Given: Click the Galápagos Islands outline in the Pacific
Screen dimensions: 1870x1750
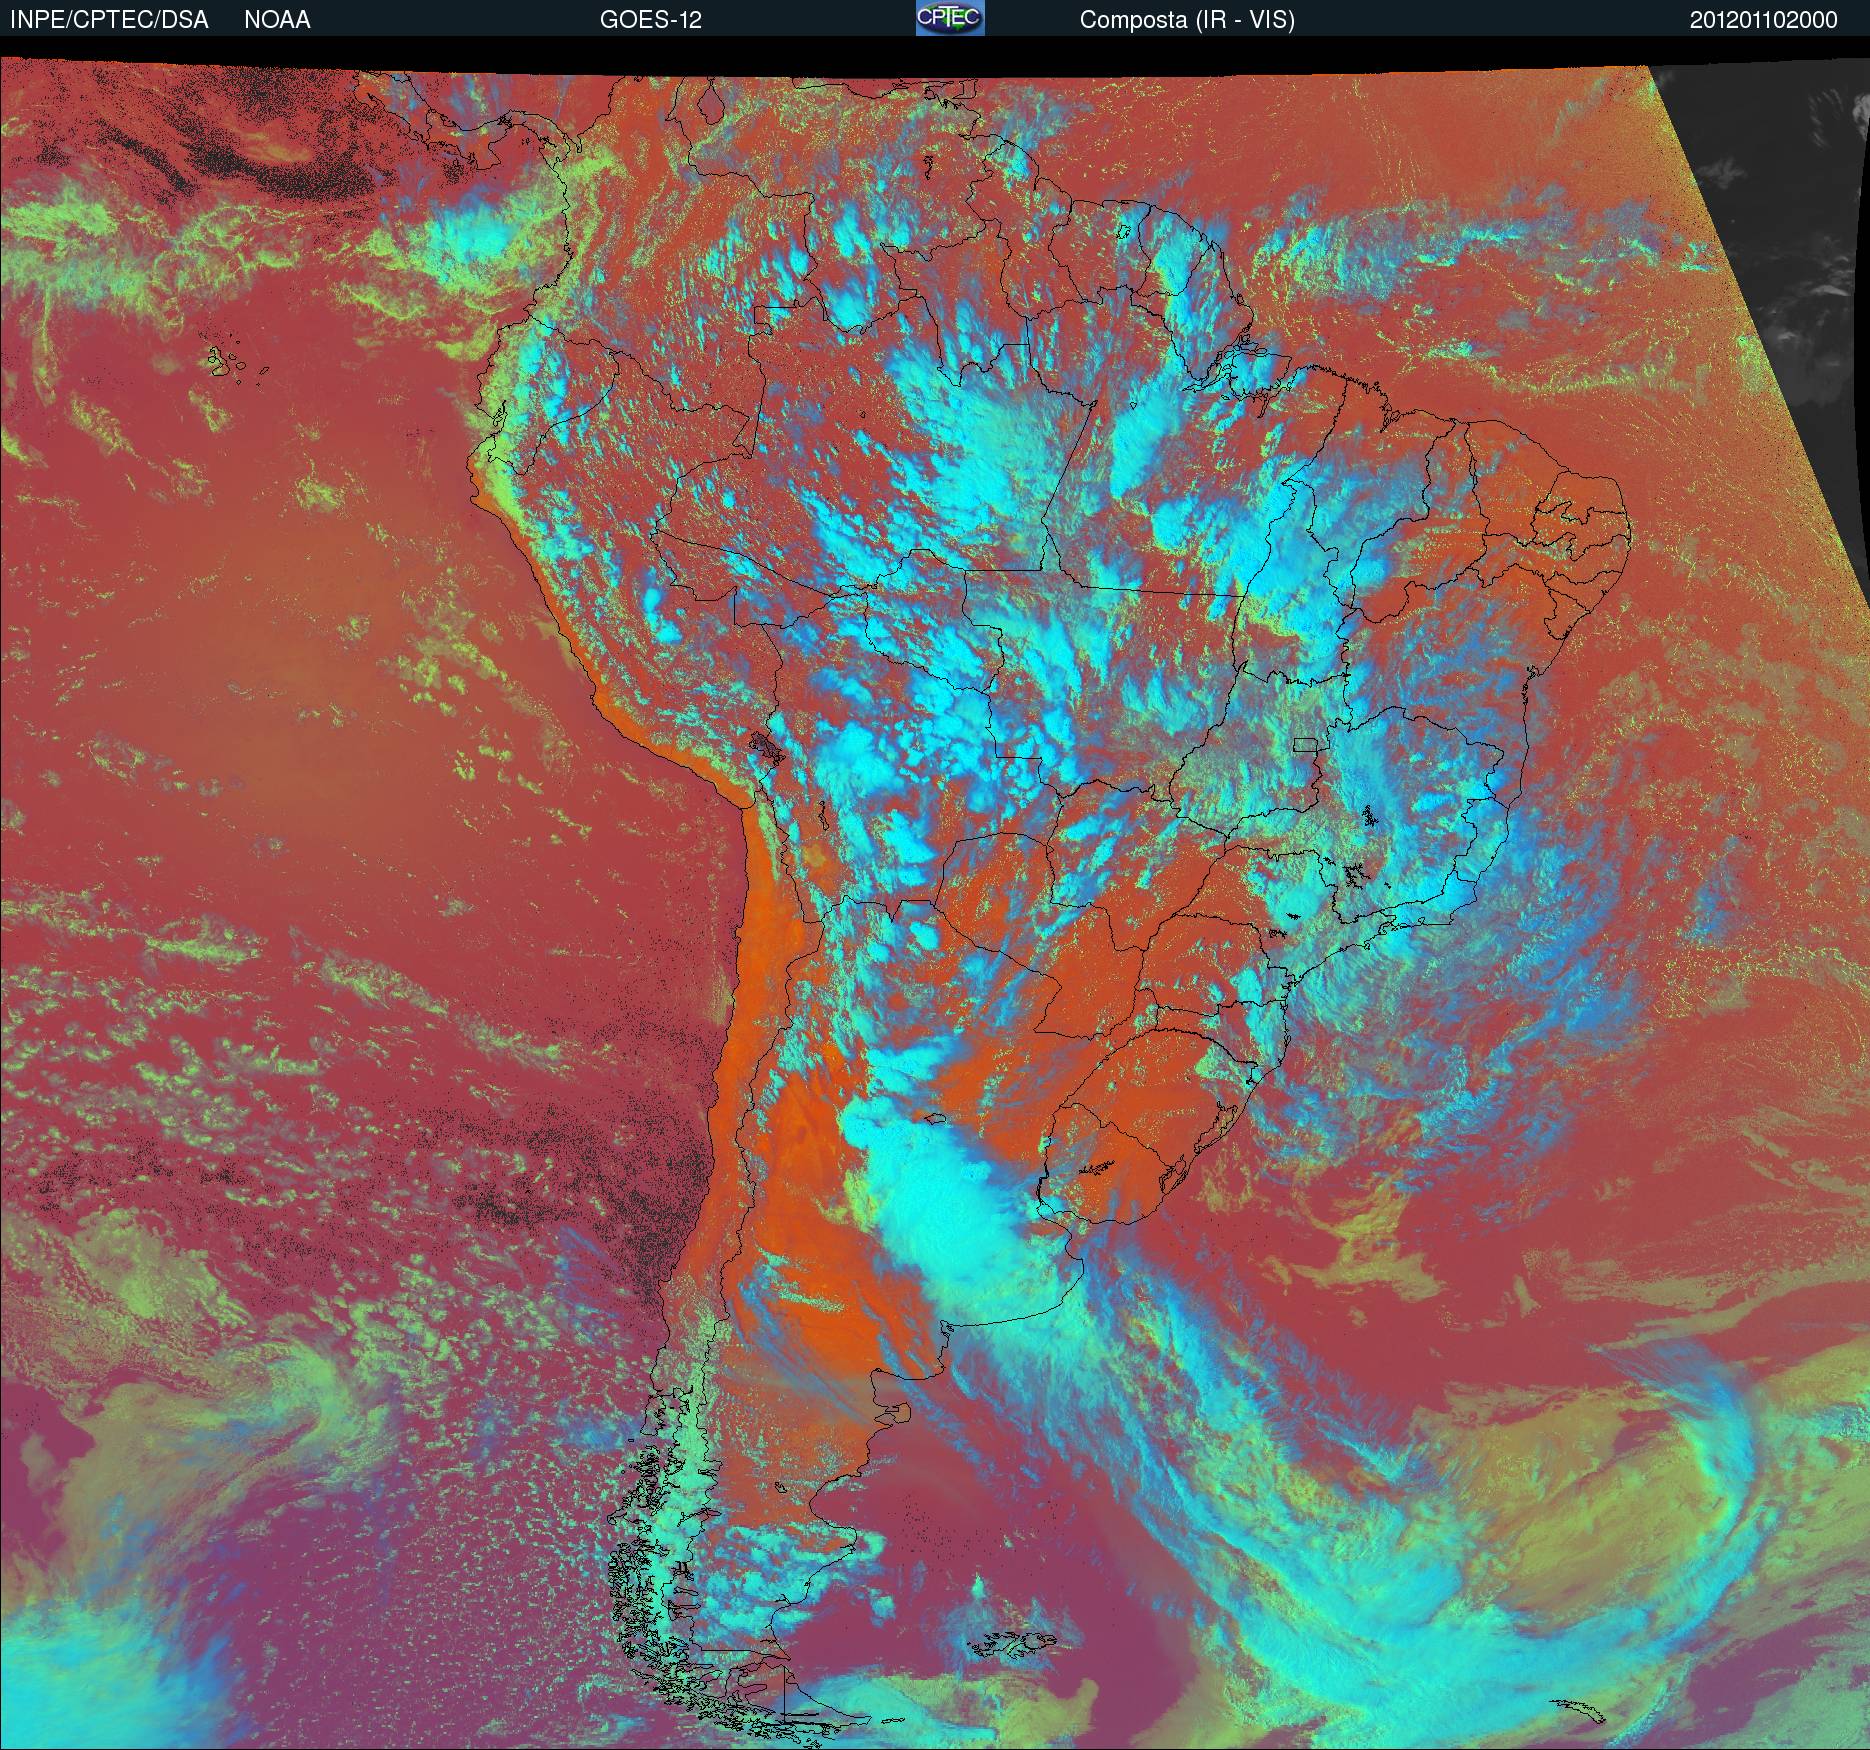Looking at the screenshot, I should point(235,363).
